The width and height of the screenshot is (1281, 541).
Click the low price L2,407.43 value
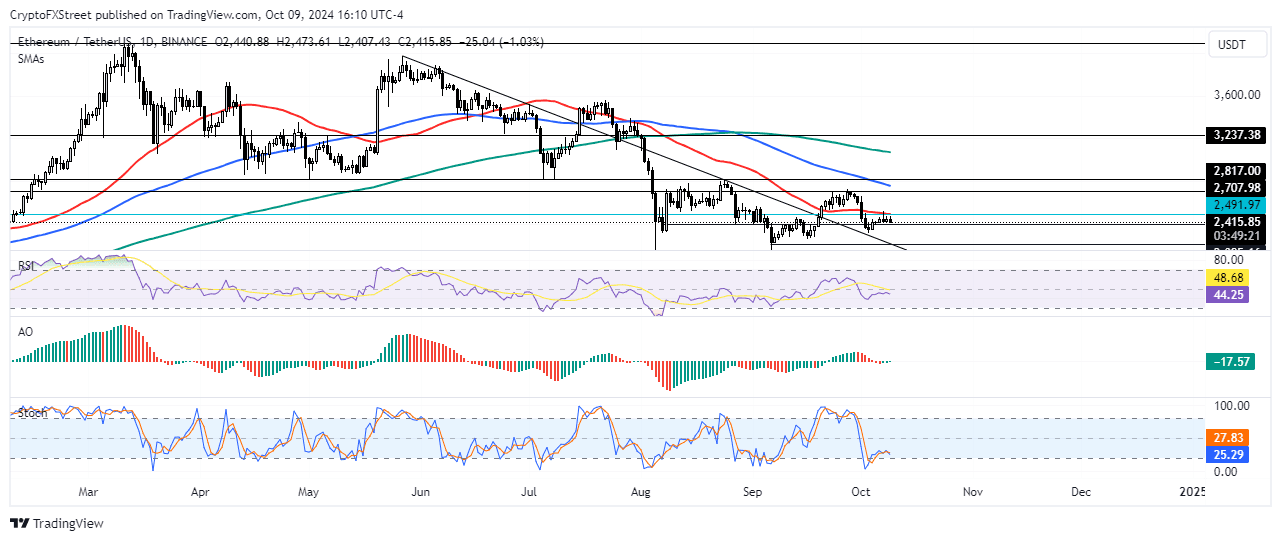click(366, 42)
